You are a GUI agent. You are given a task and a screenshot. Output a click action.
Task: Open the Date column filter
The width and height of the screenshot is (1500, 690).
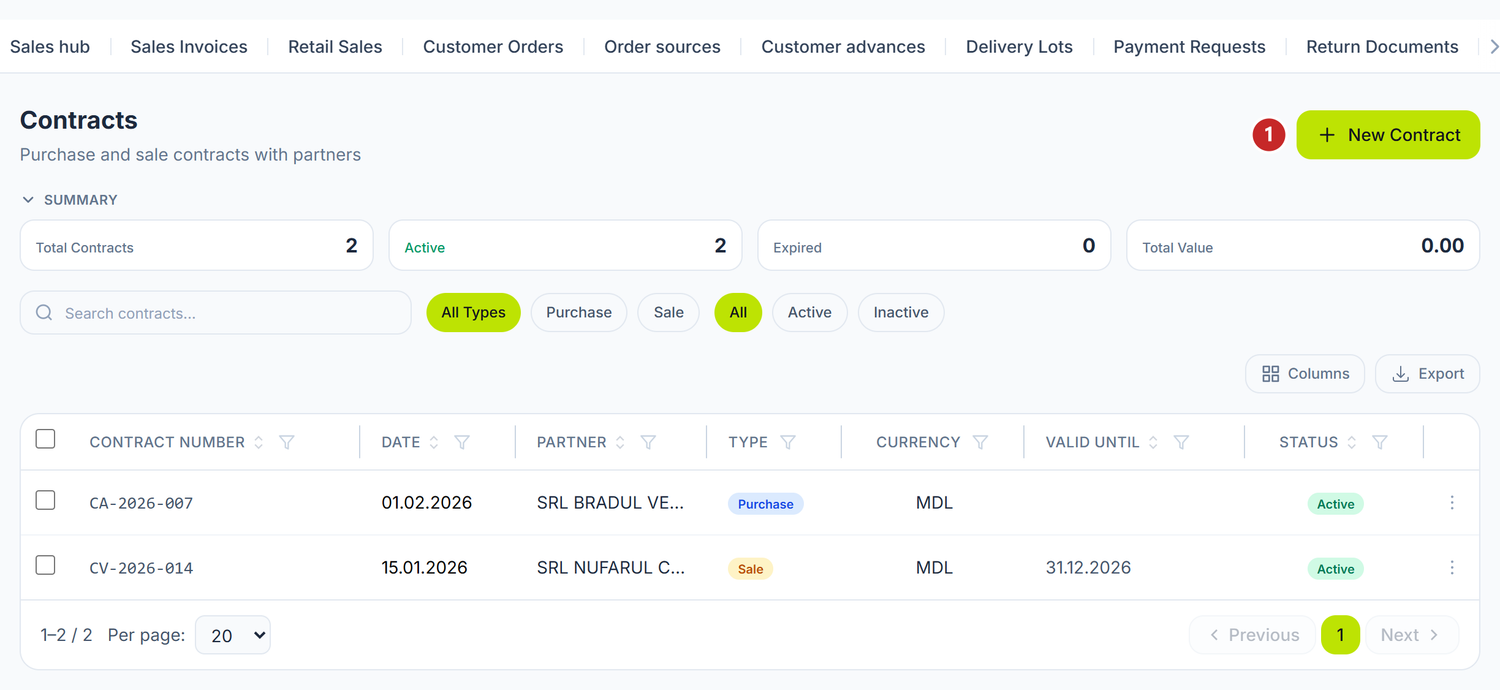[462, 442]
